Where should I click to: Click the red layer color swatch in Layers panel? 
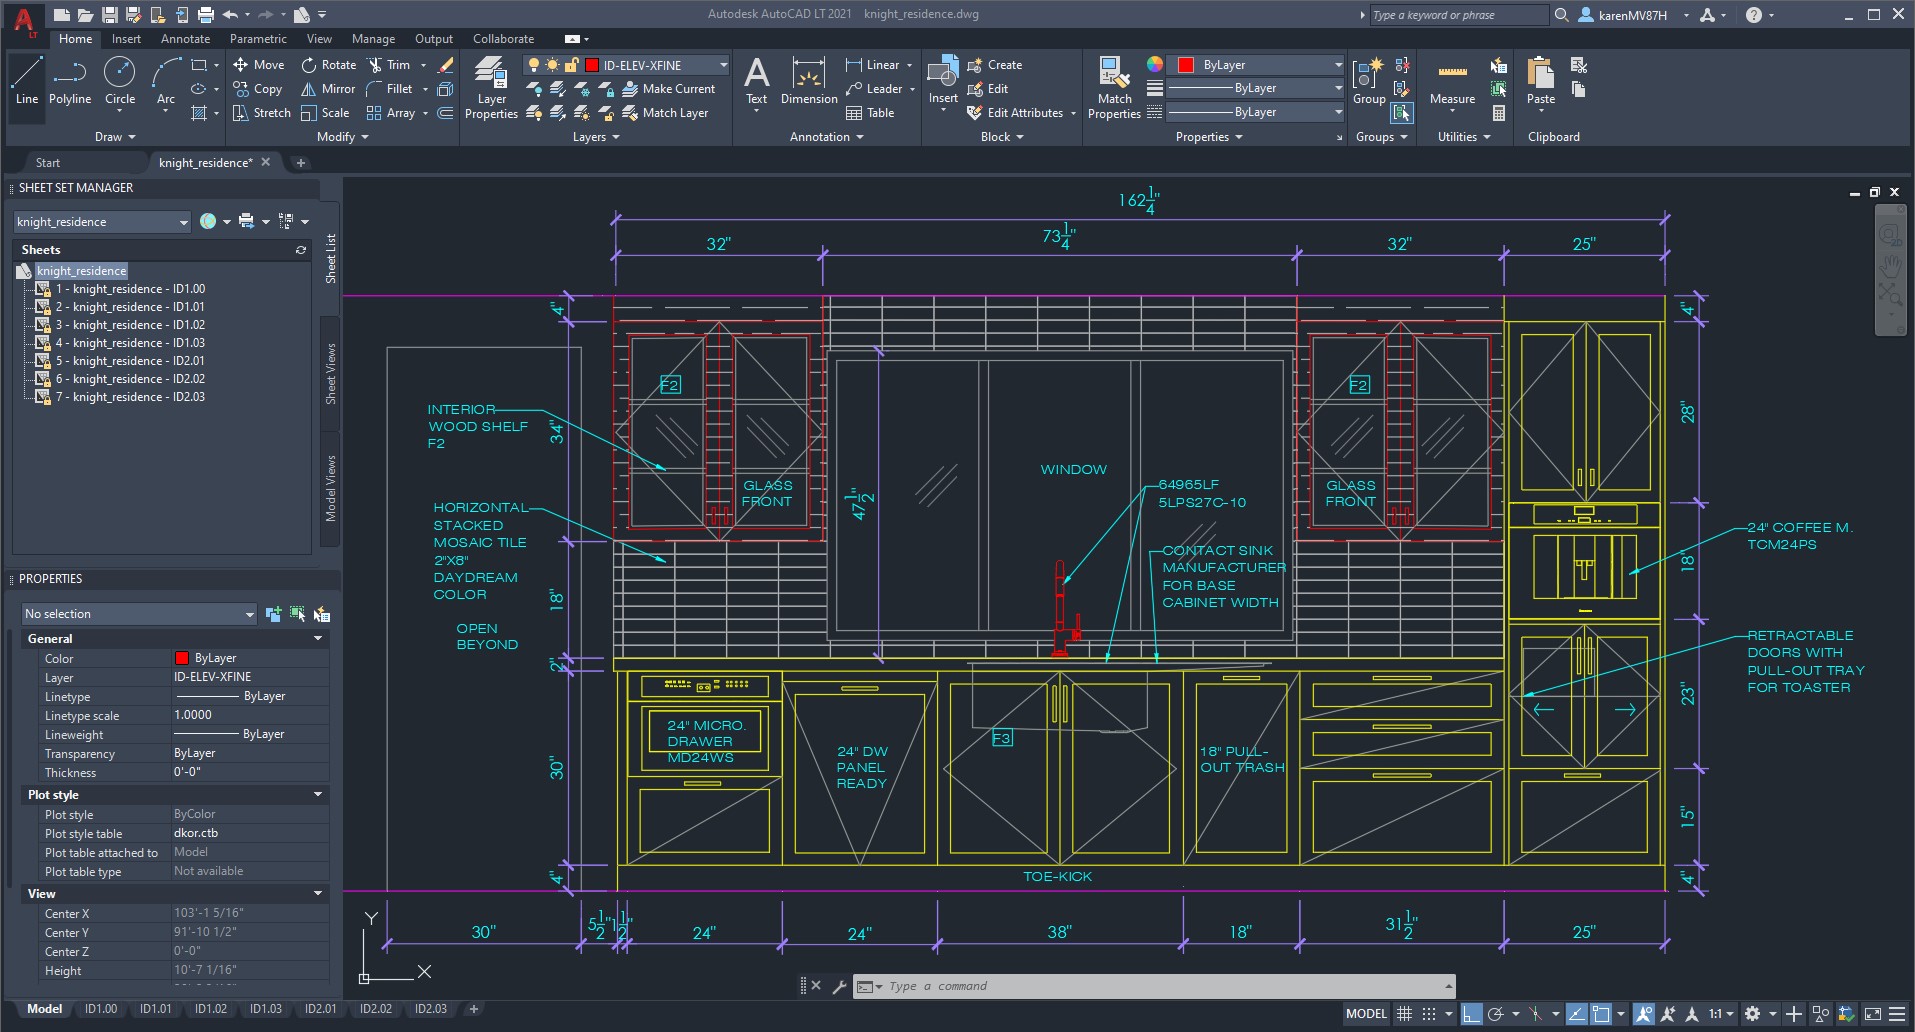[x=592, y=65]
